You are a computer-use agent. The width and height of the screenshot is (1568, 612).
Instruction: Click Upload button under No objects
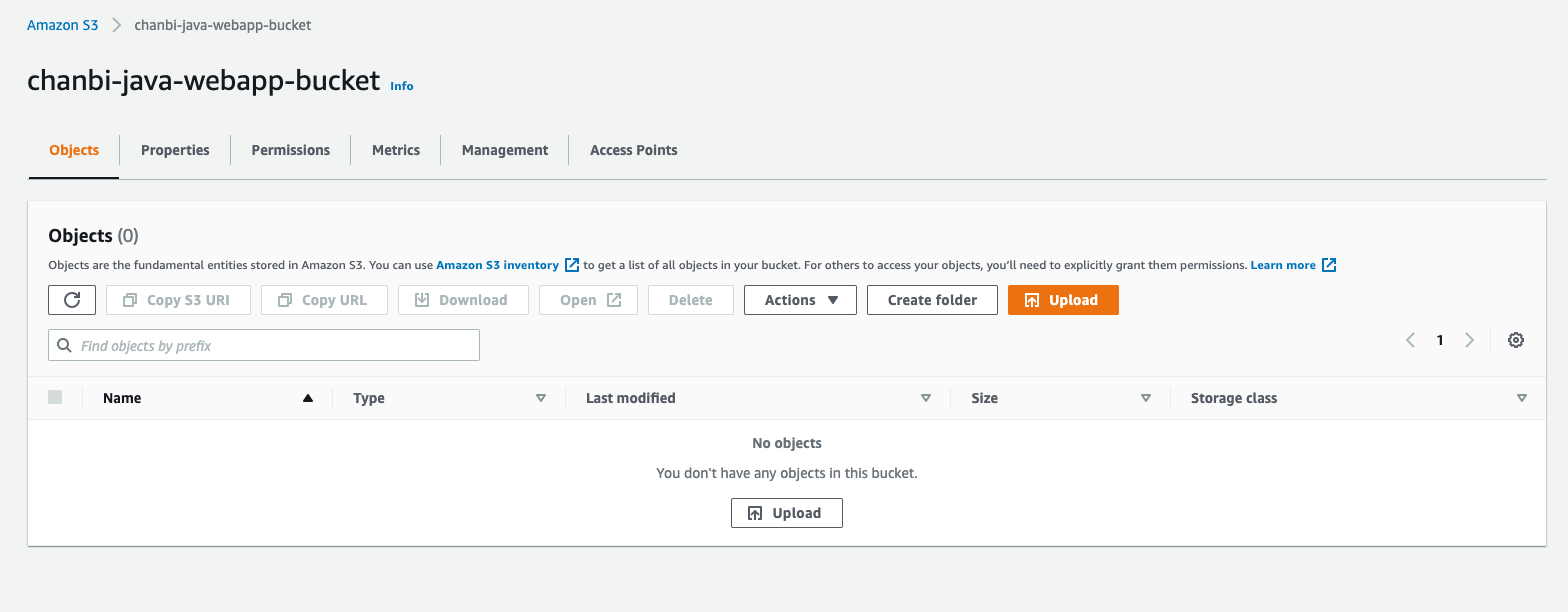click(787, 513)
